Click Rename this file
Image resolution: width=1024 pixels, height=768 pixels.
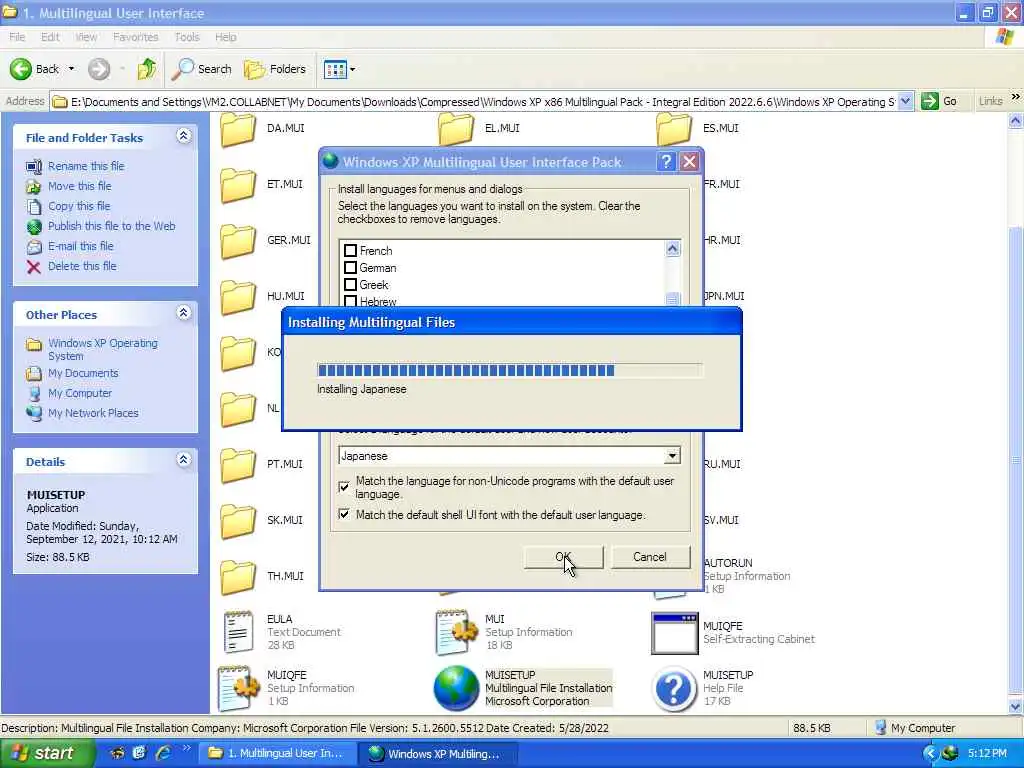point(86,166)
